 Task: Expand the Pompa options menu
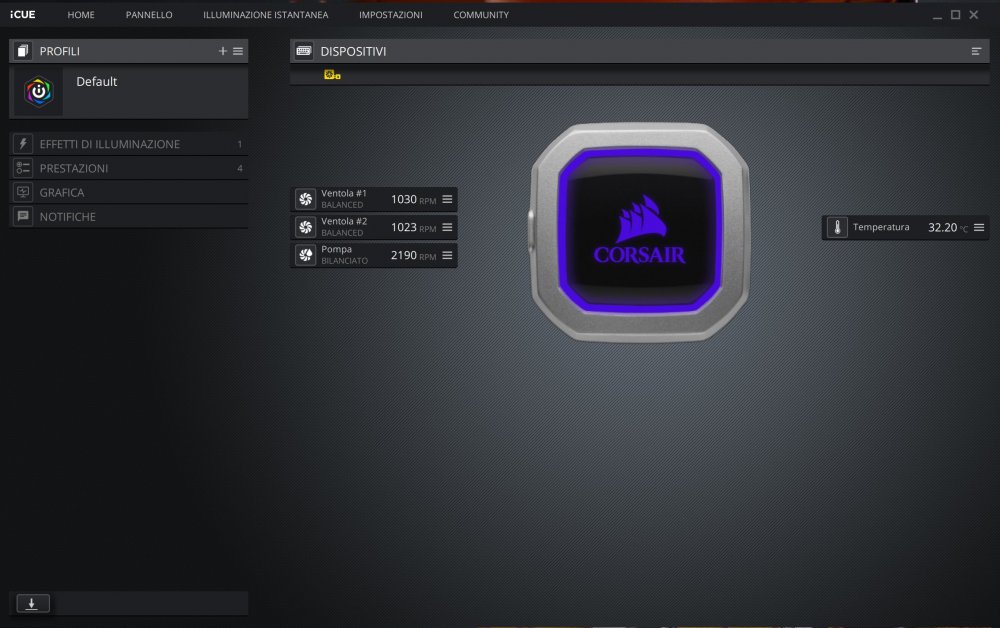tap(447, 255)
